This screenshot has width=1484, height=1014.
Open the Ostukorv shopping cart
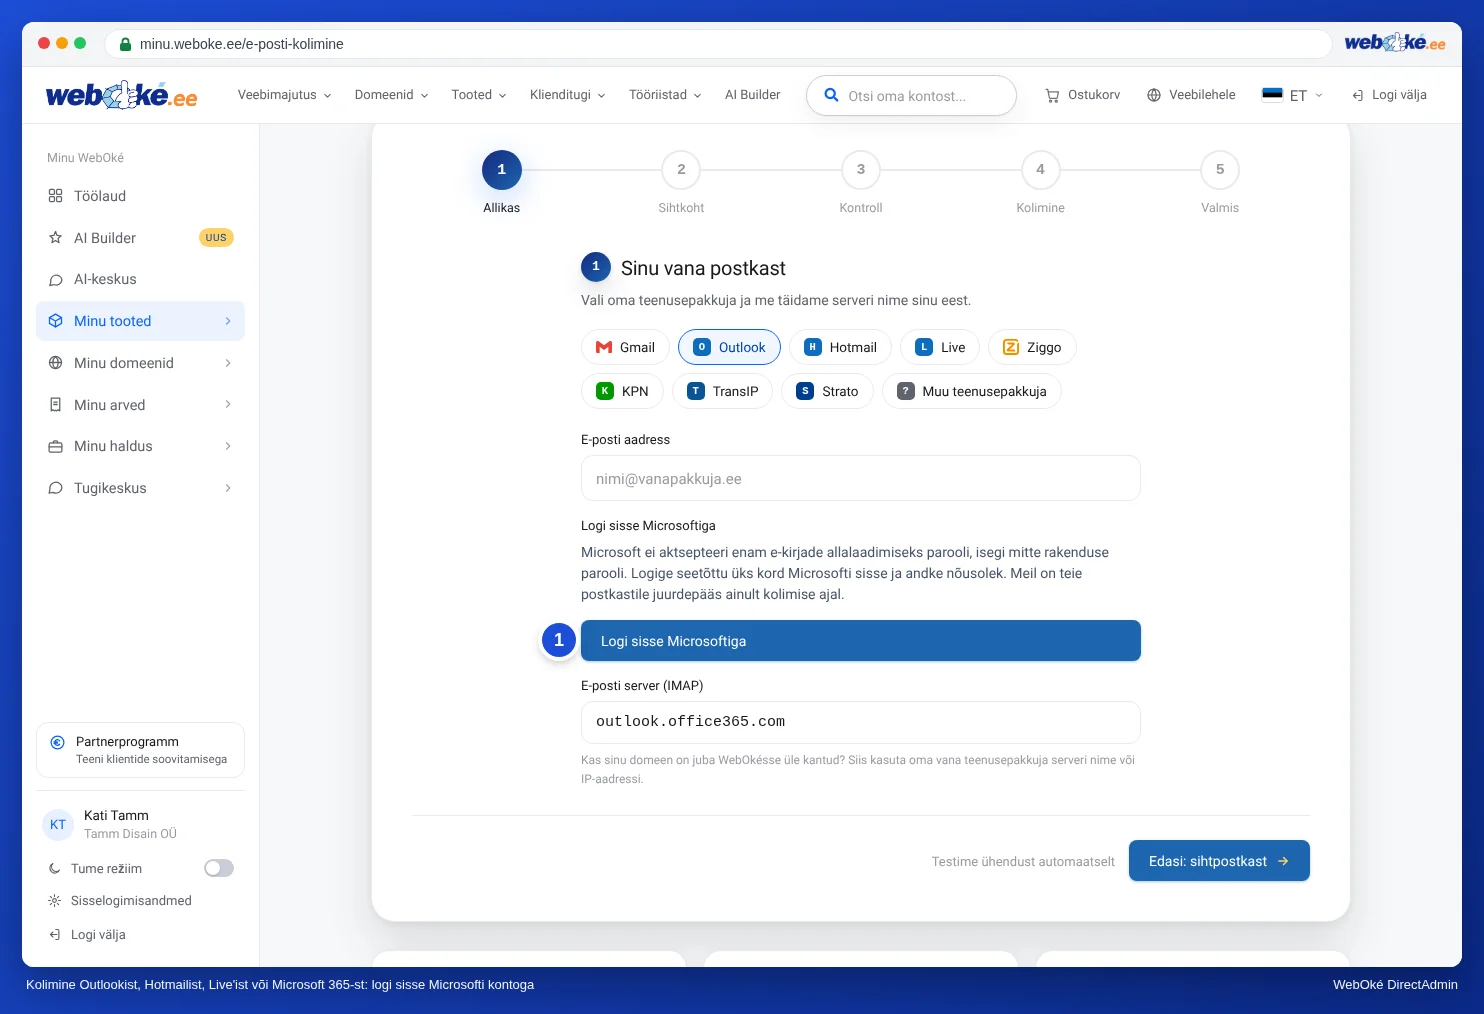pyautogui.click(x=1082, y=95)
